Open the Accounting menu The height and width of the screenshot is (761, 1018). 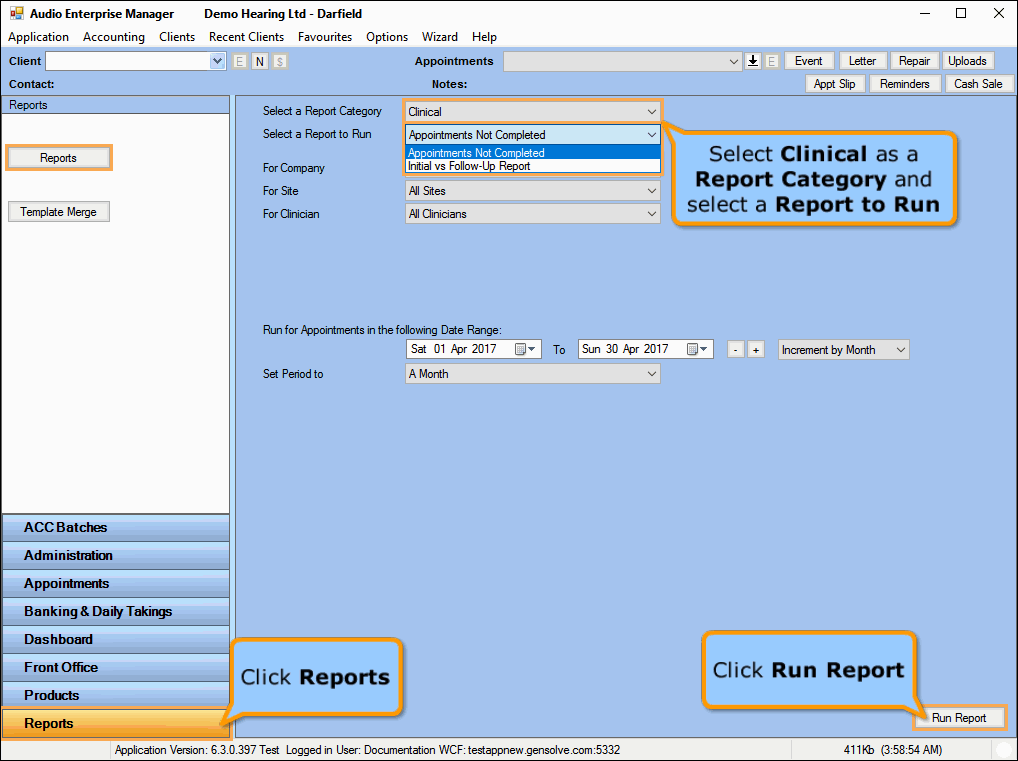click(x=114, y=37)
